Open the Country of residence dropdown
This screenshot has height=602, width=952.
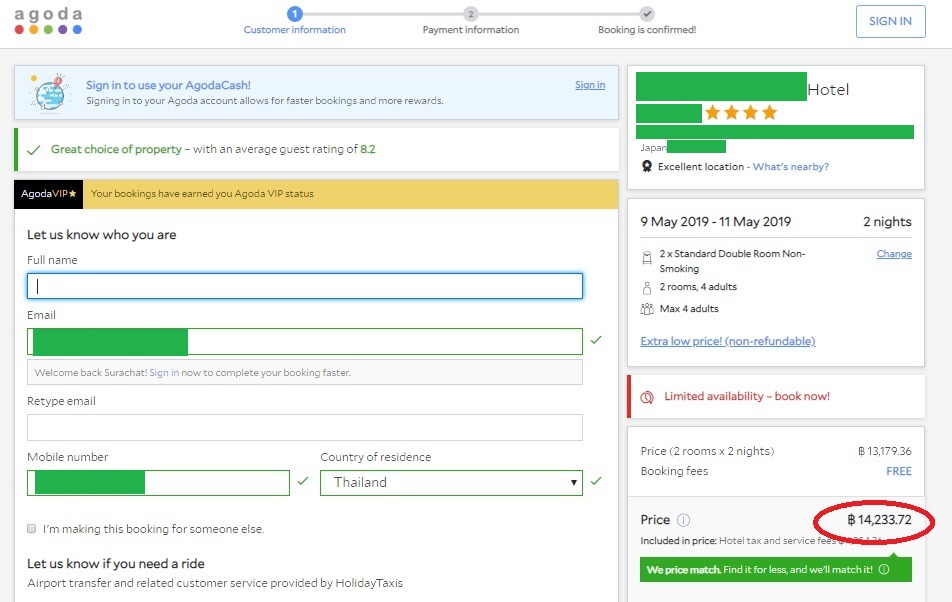(x=451, y=482)
